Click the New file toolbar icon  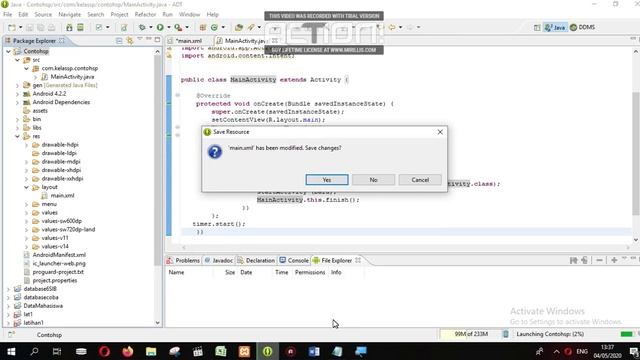point(11,27)
